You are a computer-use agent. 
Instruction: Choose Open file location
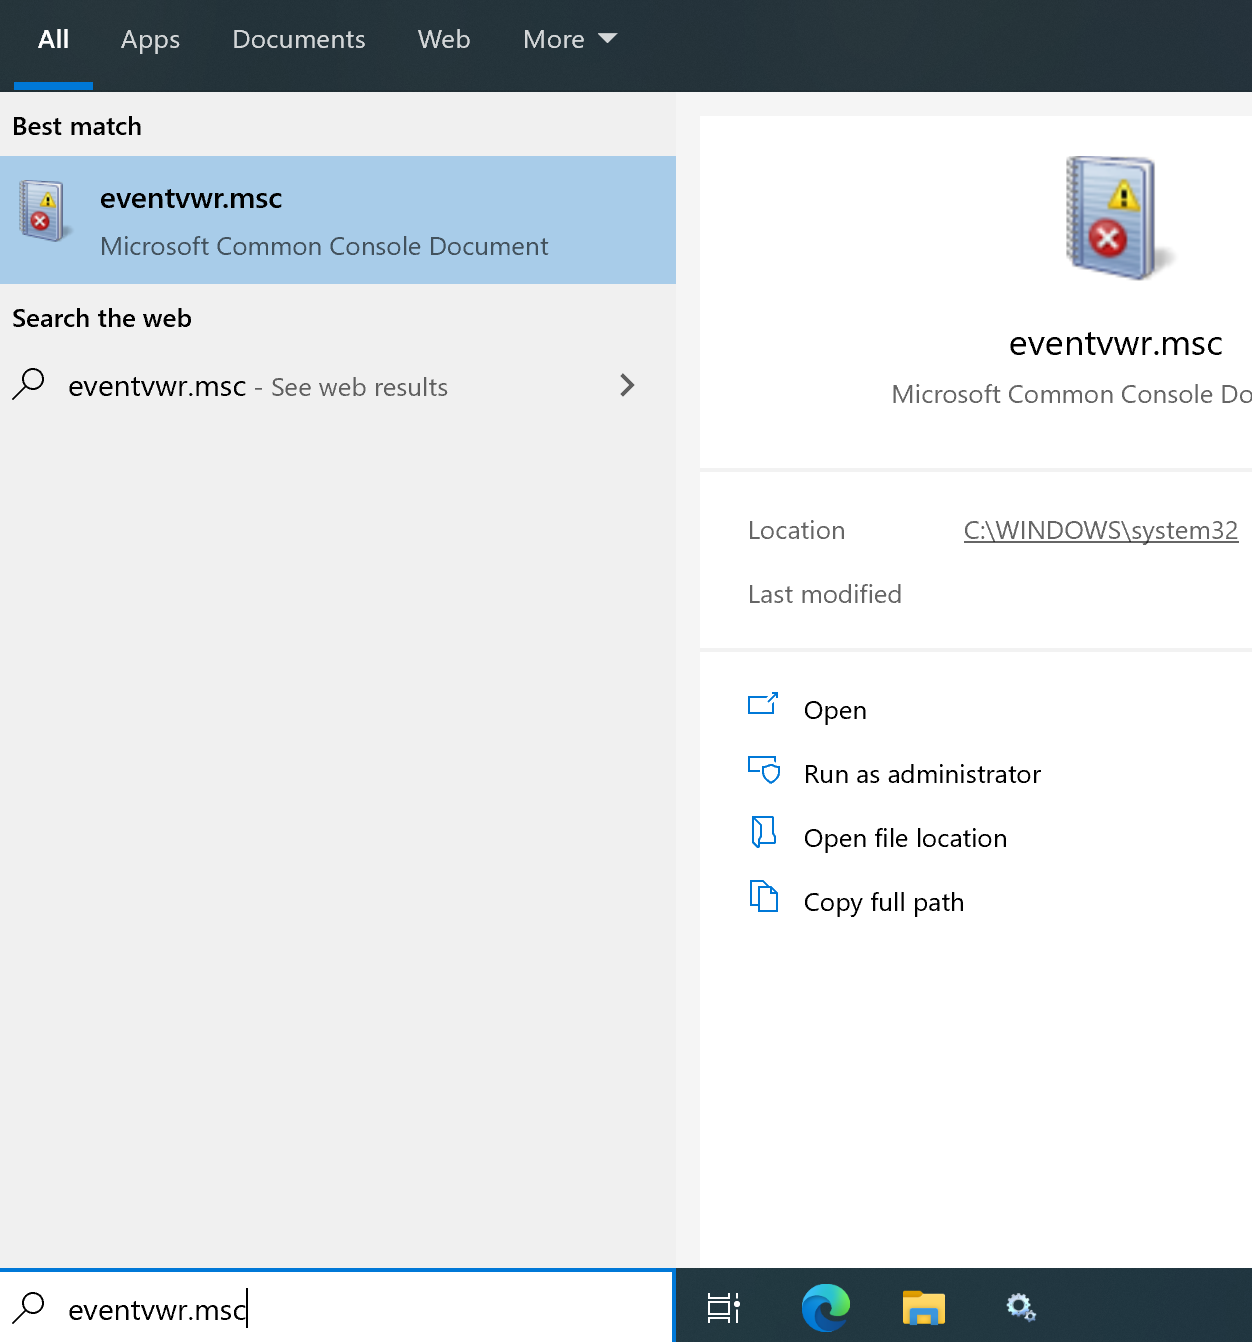[905, 838]
